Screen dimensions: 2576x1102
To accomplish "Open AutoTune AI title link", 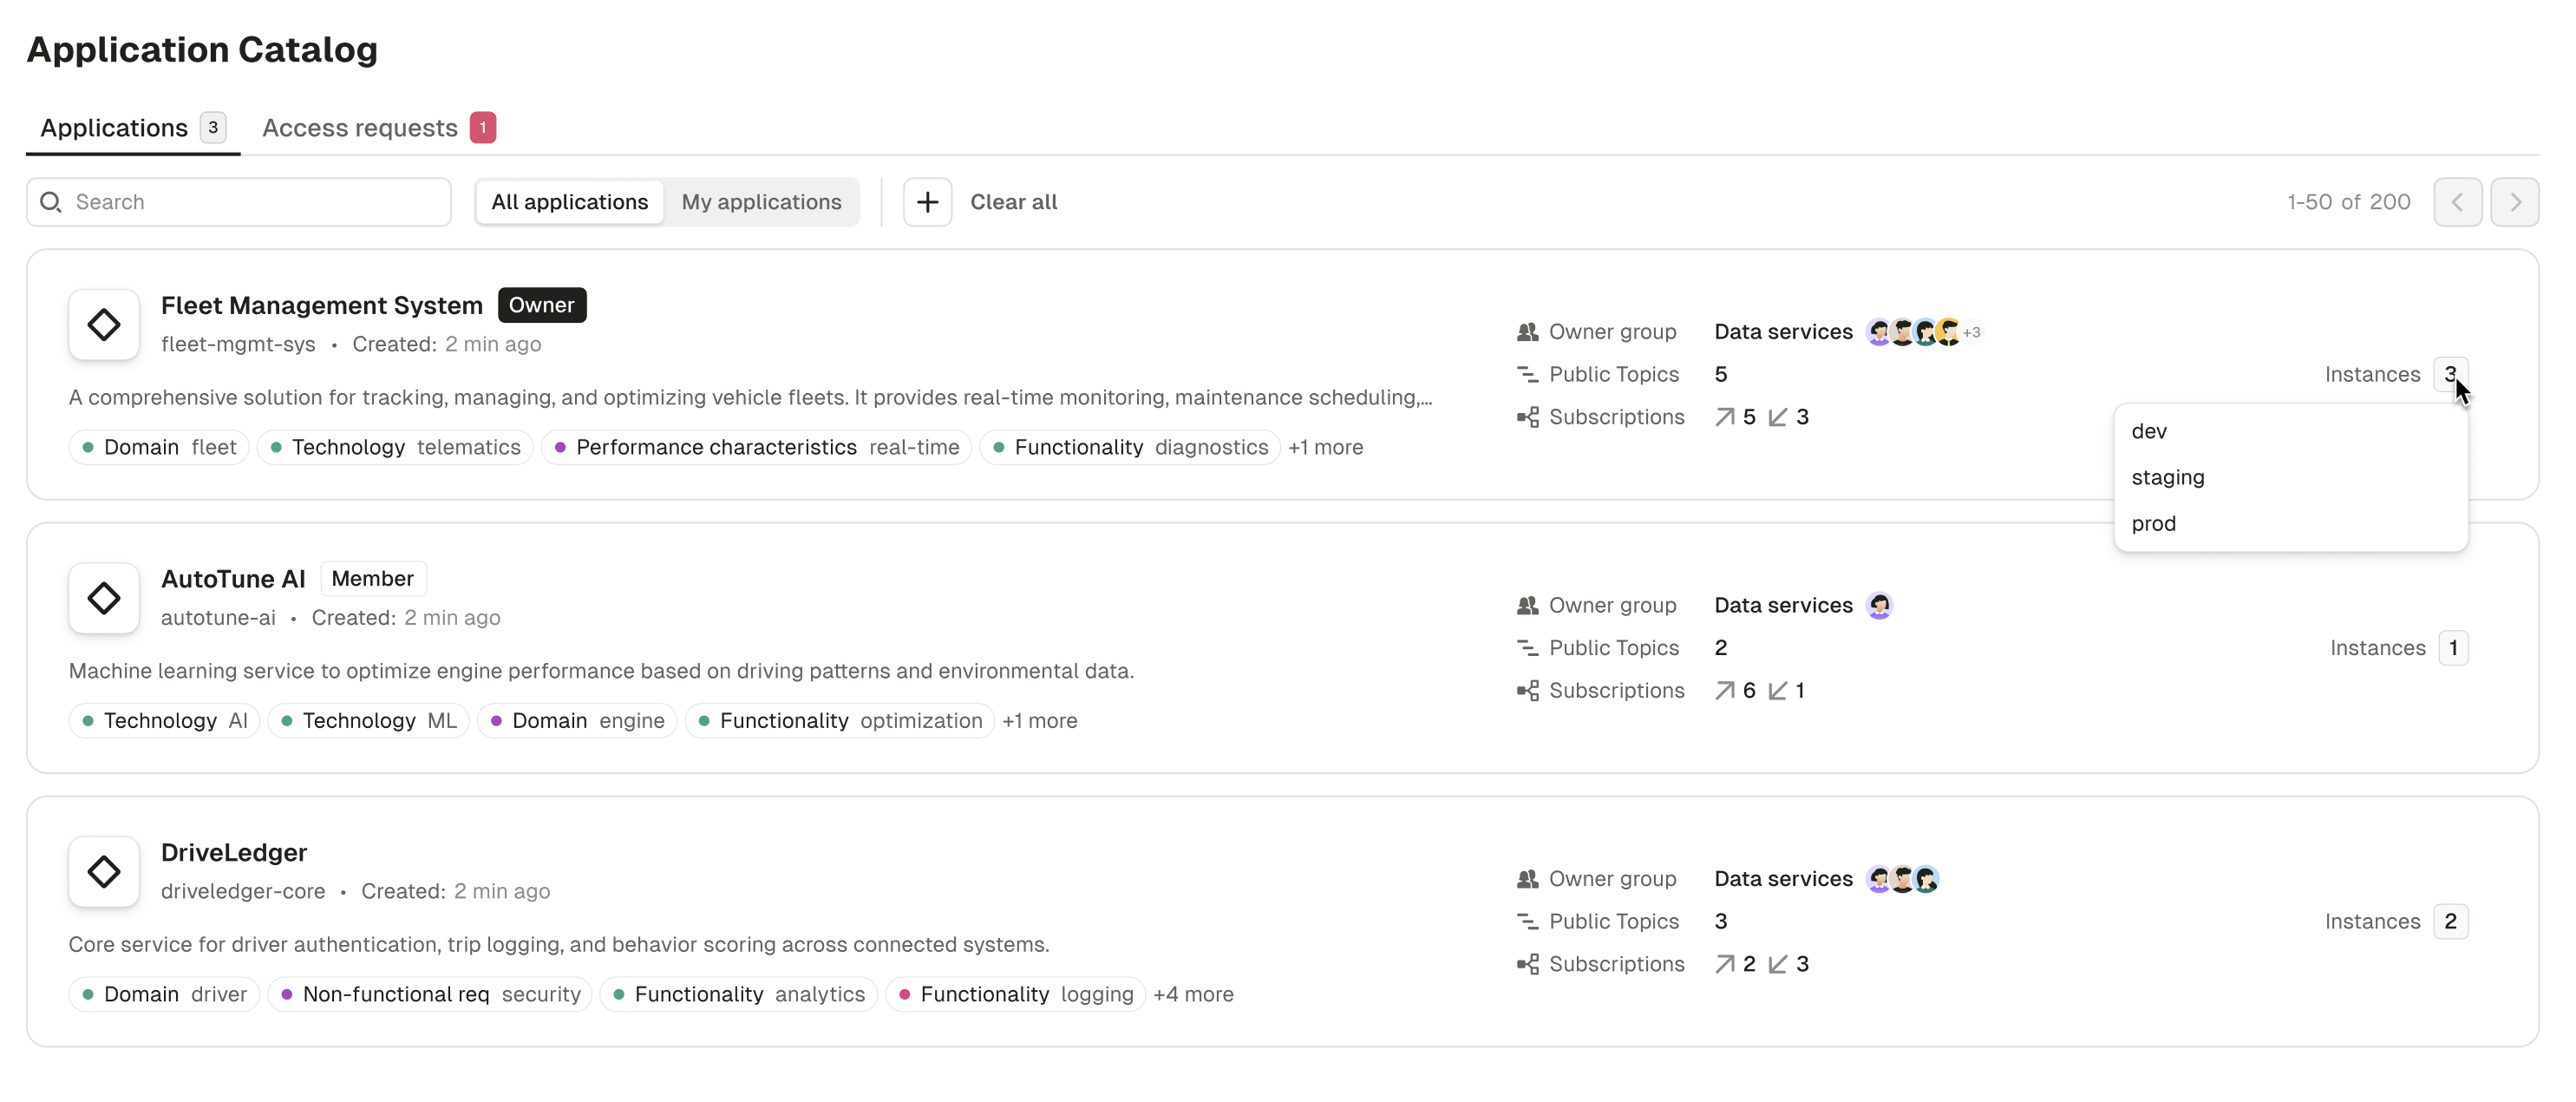I will point(233,579).
